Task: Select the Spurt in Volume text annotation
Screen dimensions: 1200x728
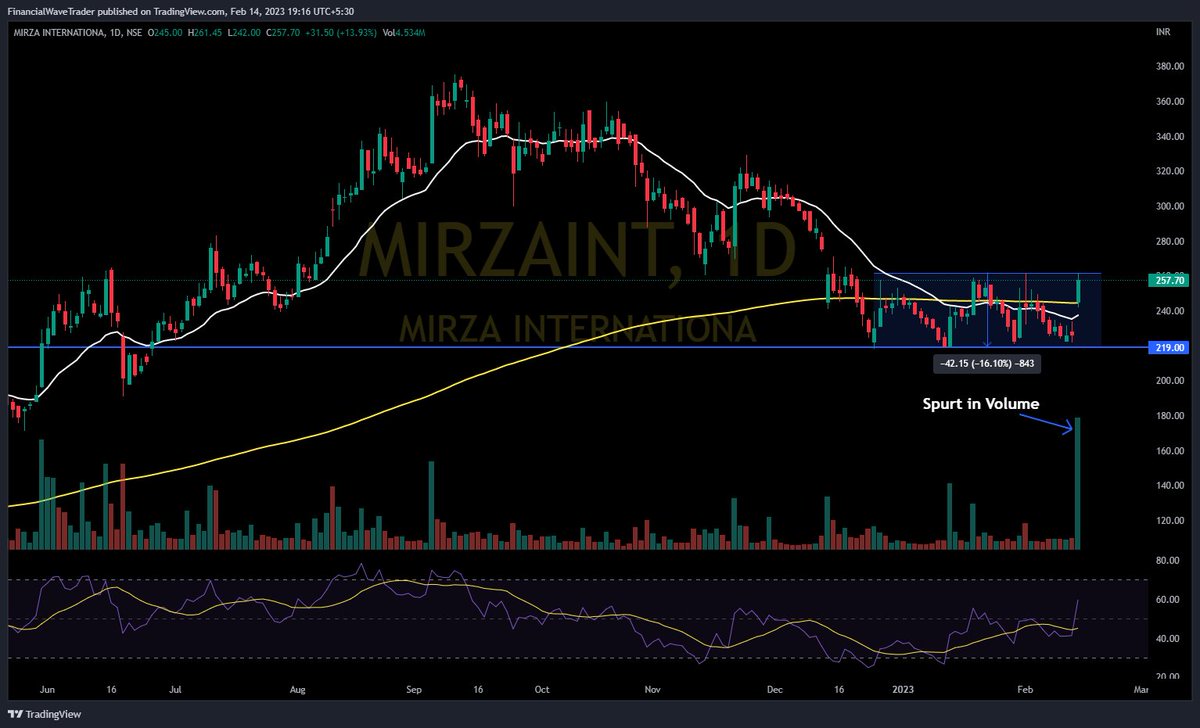Action: pos(981,405)
